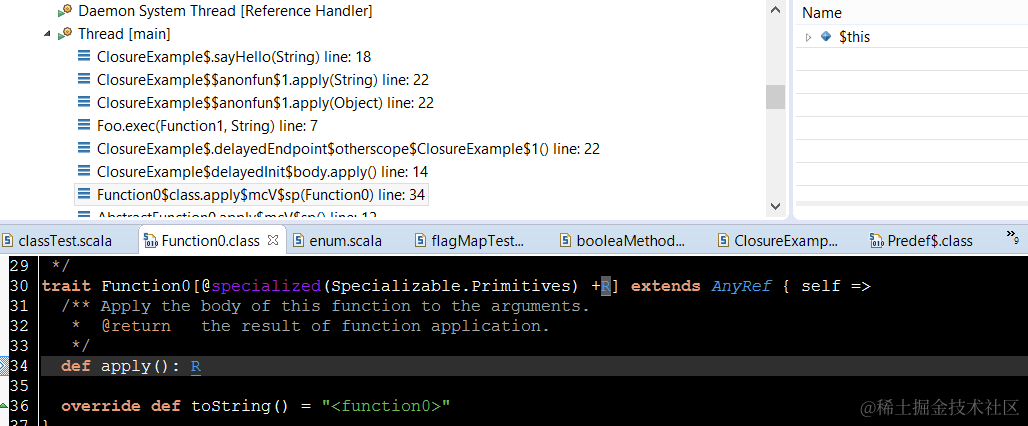Click line number 30 in the gutter
The width and height of the screenshot is (1028, 426).
pos(19,286)
